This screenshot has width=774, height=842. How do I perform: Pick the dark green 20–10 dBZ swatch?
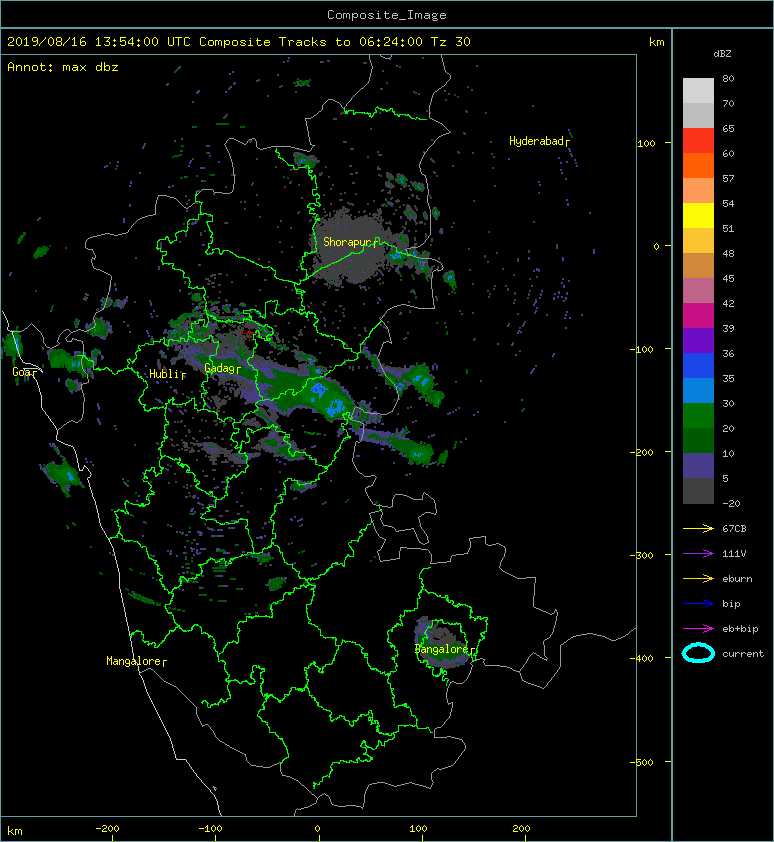(x=698, y=440)
